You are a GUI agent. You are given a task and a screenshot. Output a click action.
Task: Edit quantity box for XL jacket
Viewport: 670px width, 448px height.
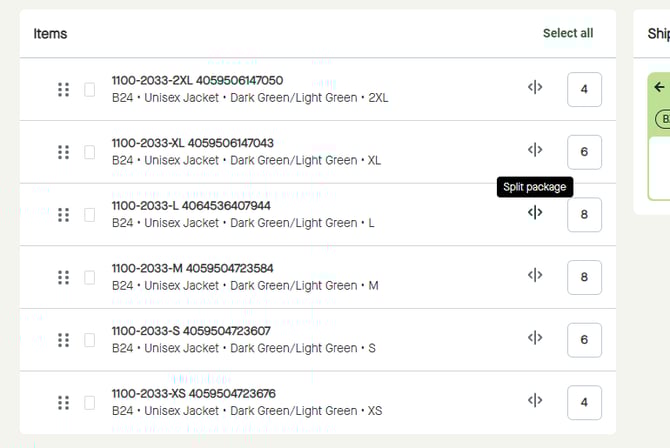click(x=584, y=152)
